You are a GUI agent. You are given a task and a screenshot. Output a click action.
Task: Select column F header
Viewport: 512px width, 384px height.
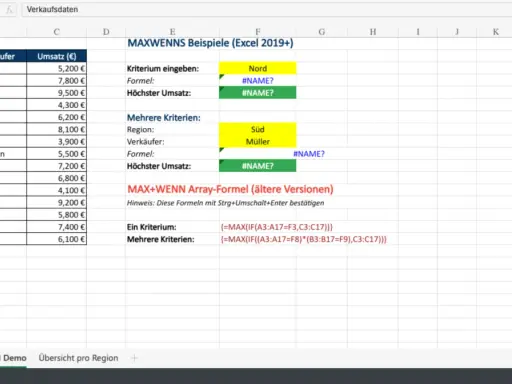tap(258, 32)
